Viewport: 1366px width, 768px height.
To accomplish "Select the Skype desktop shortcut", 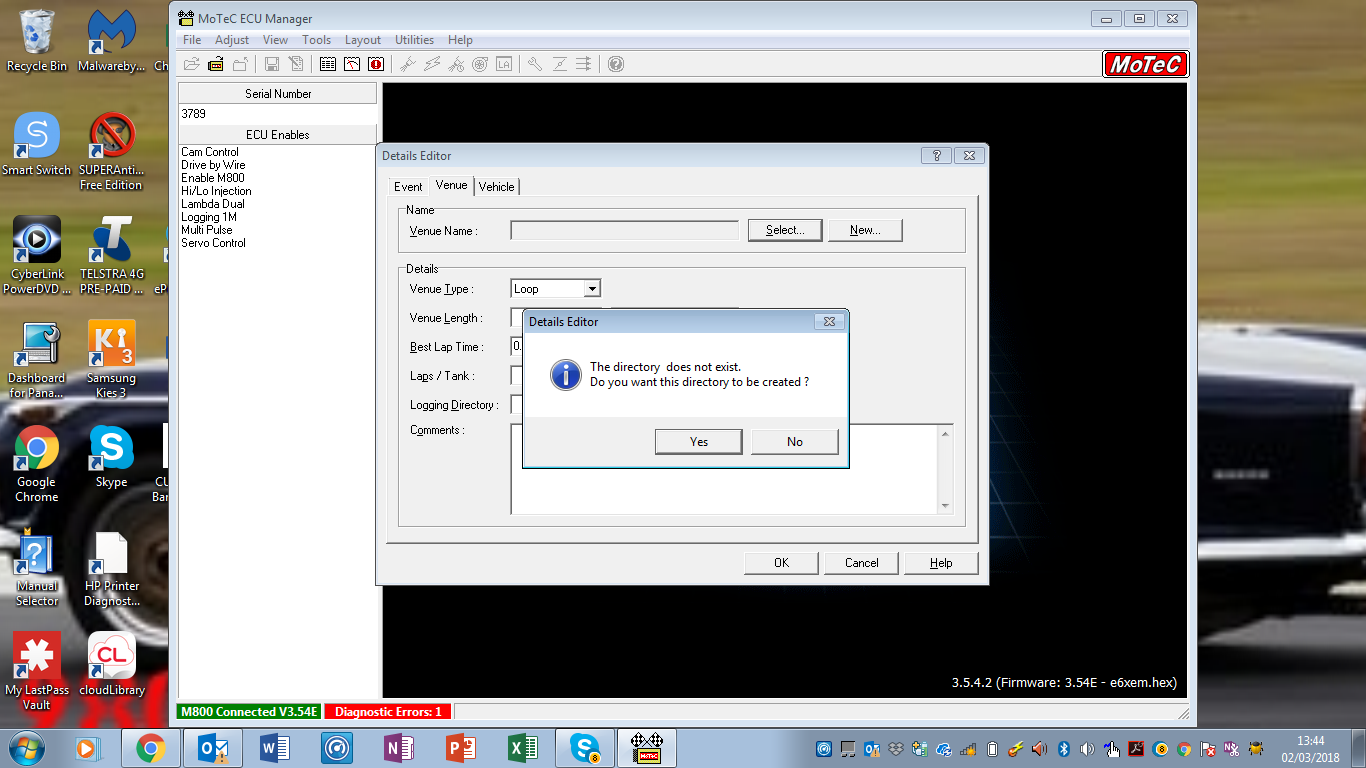I will [111, 456].
